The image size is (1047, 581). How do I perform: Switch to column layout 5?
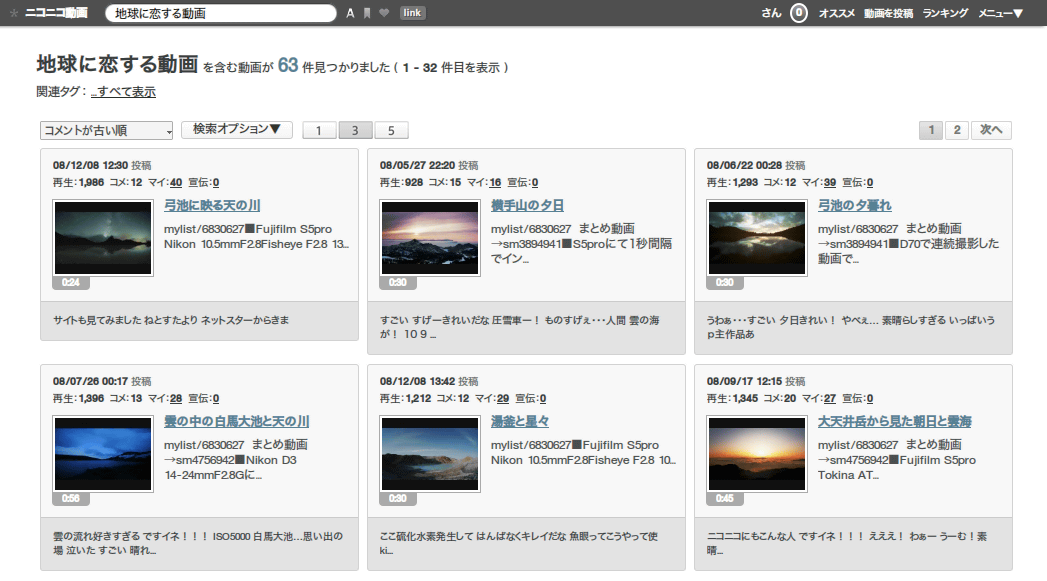click(391, 130)
